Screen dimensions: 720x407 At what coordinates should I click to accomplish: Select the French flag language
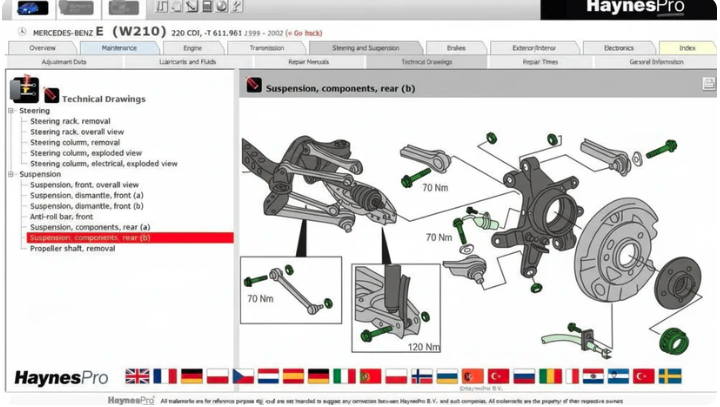pos(165,376)
